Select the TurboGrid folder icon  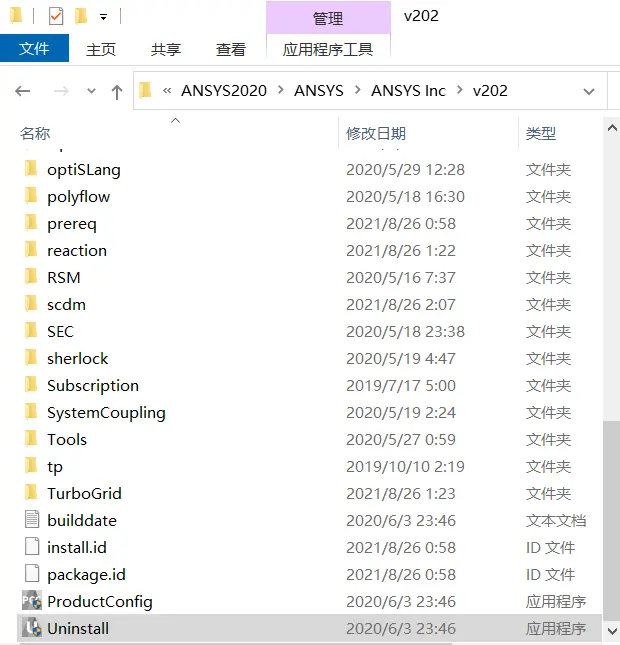tap(31, 492)
